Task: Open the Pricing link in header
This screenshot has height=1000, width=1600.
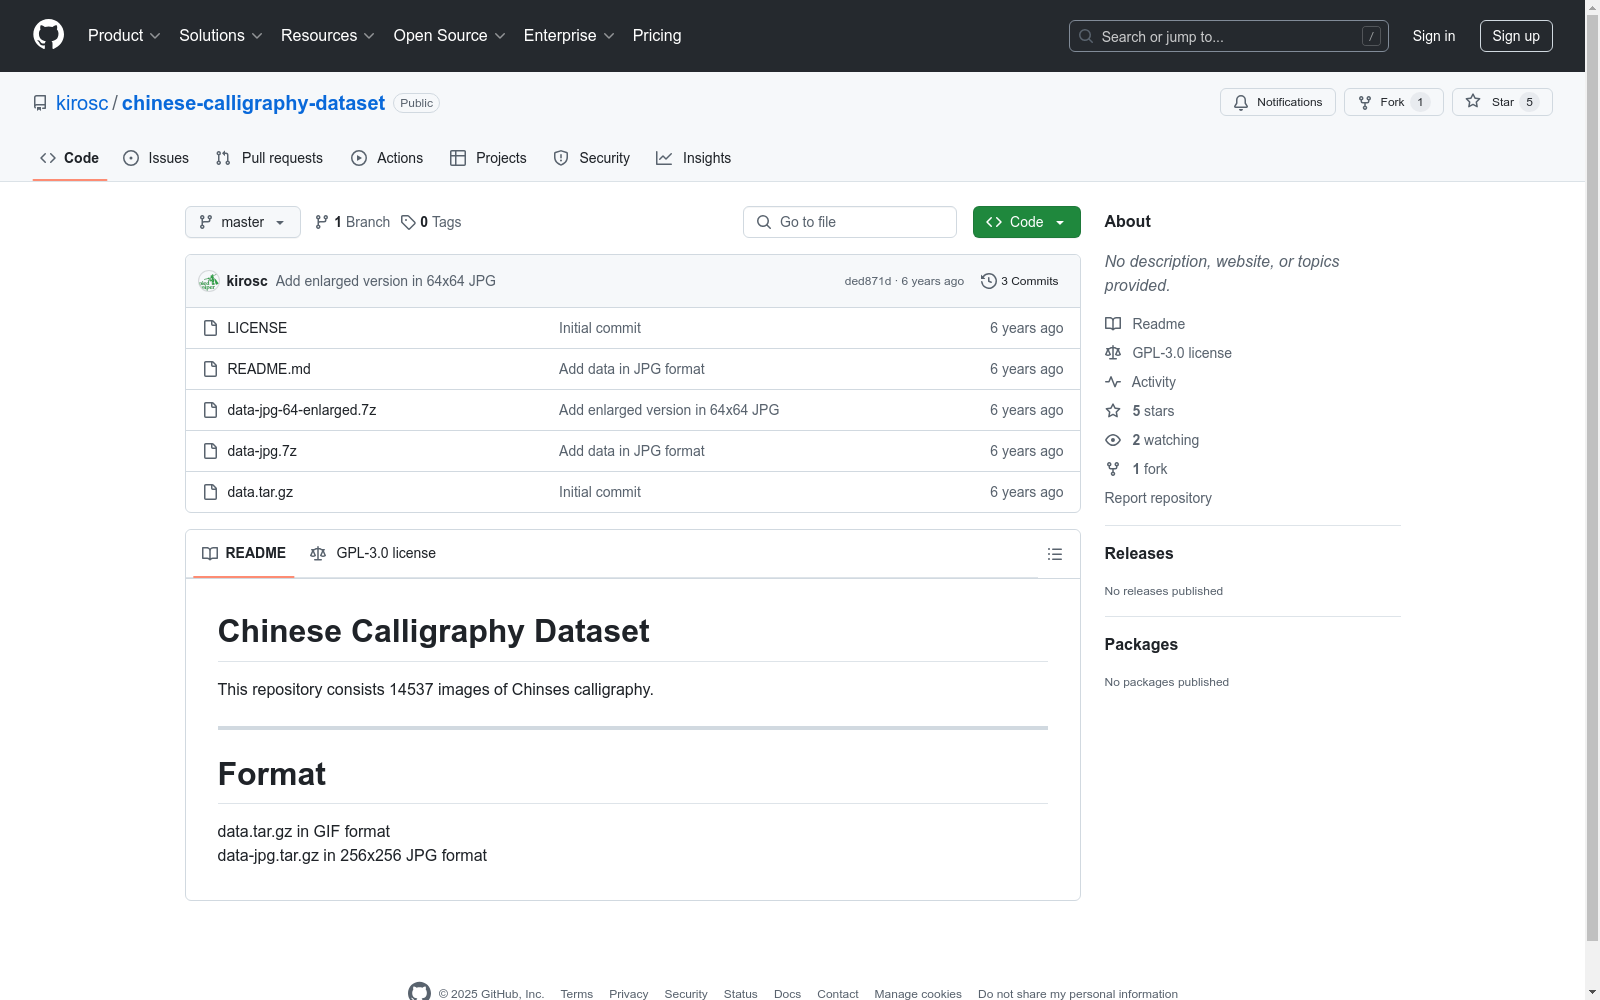Action: [657, 36]
